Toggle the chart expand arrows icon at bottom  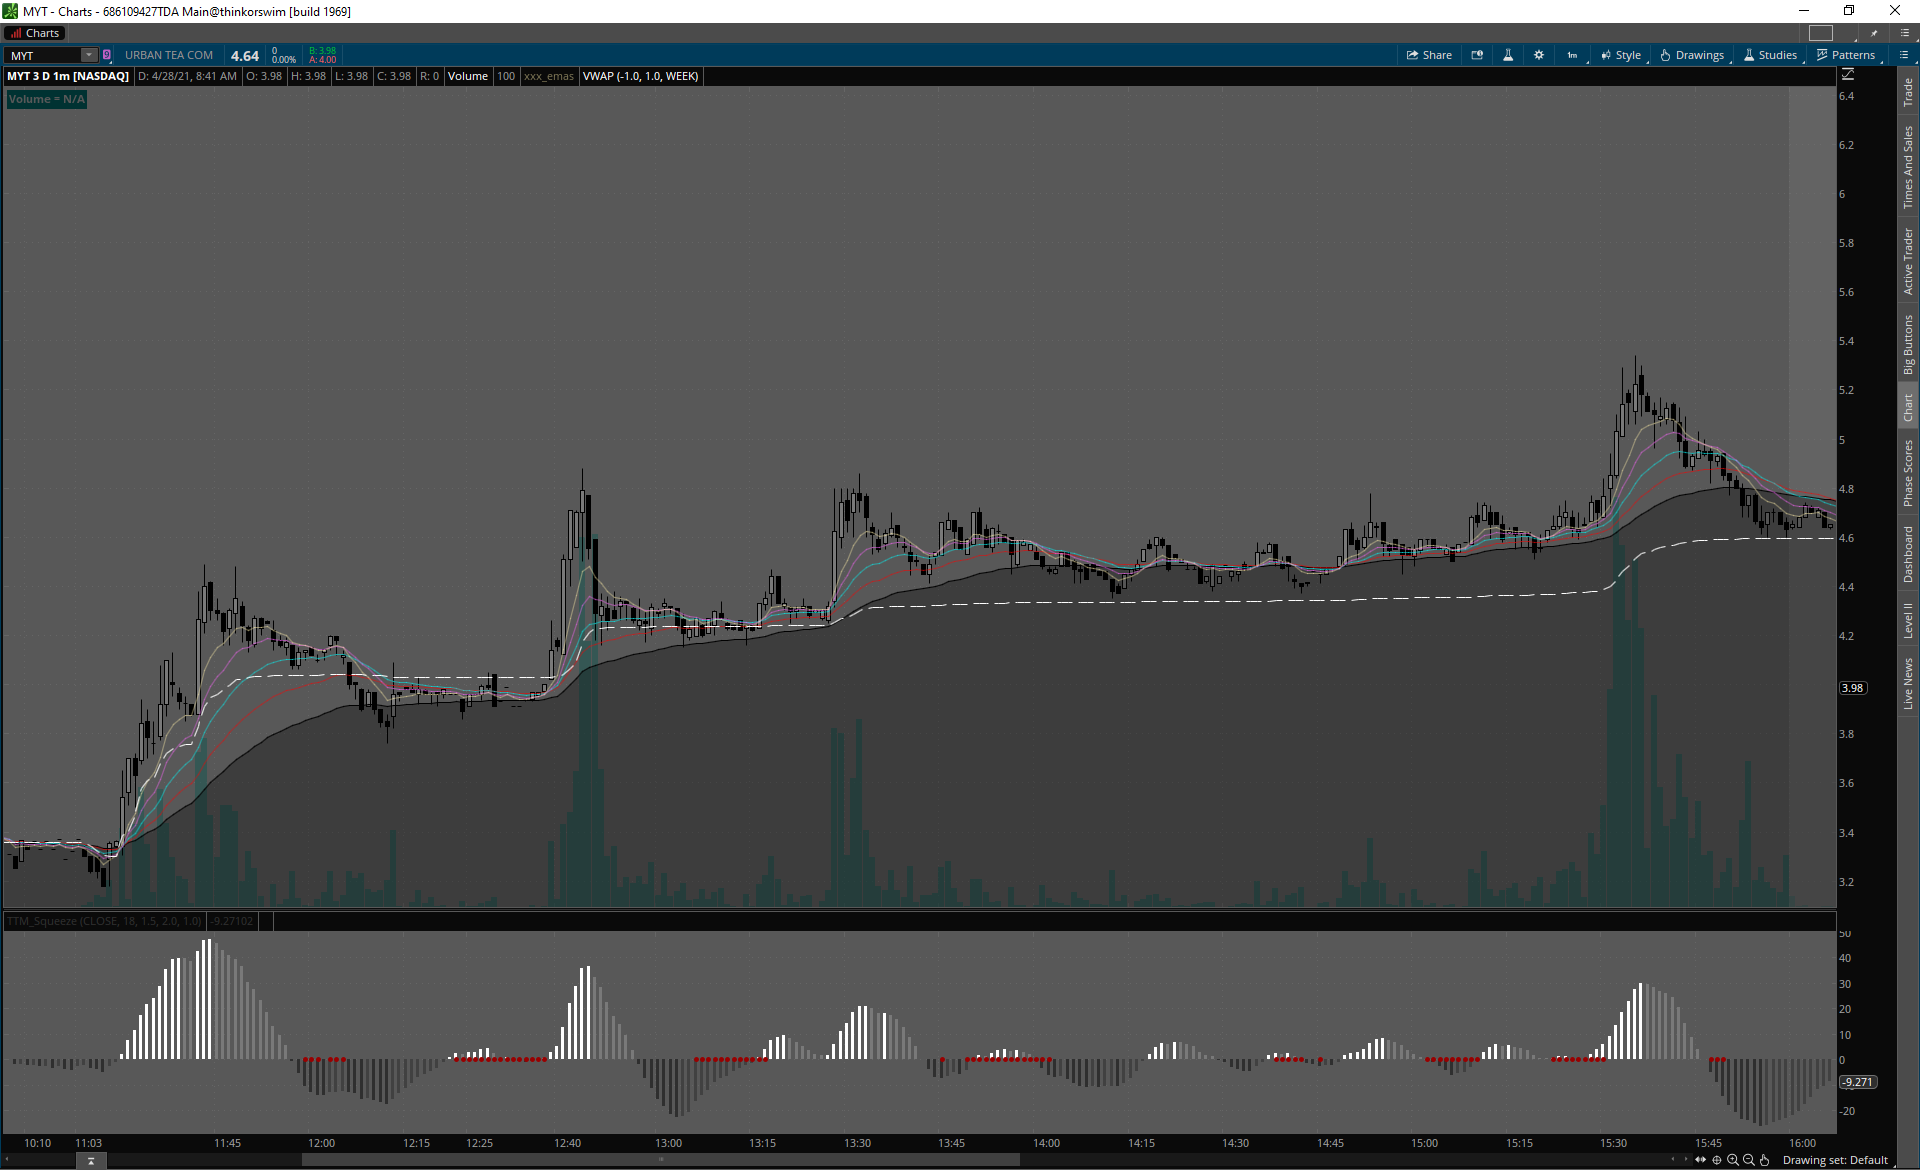(x=1701, y=1160)
